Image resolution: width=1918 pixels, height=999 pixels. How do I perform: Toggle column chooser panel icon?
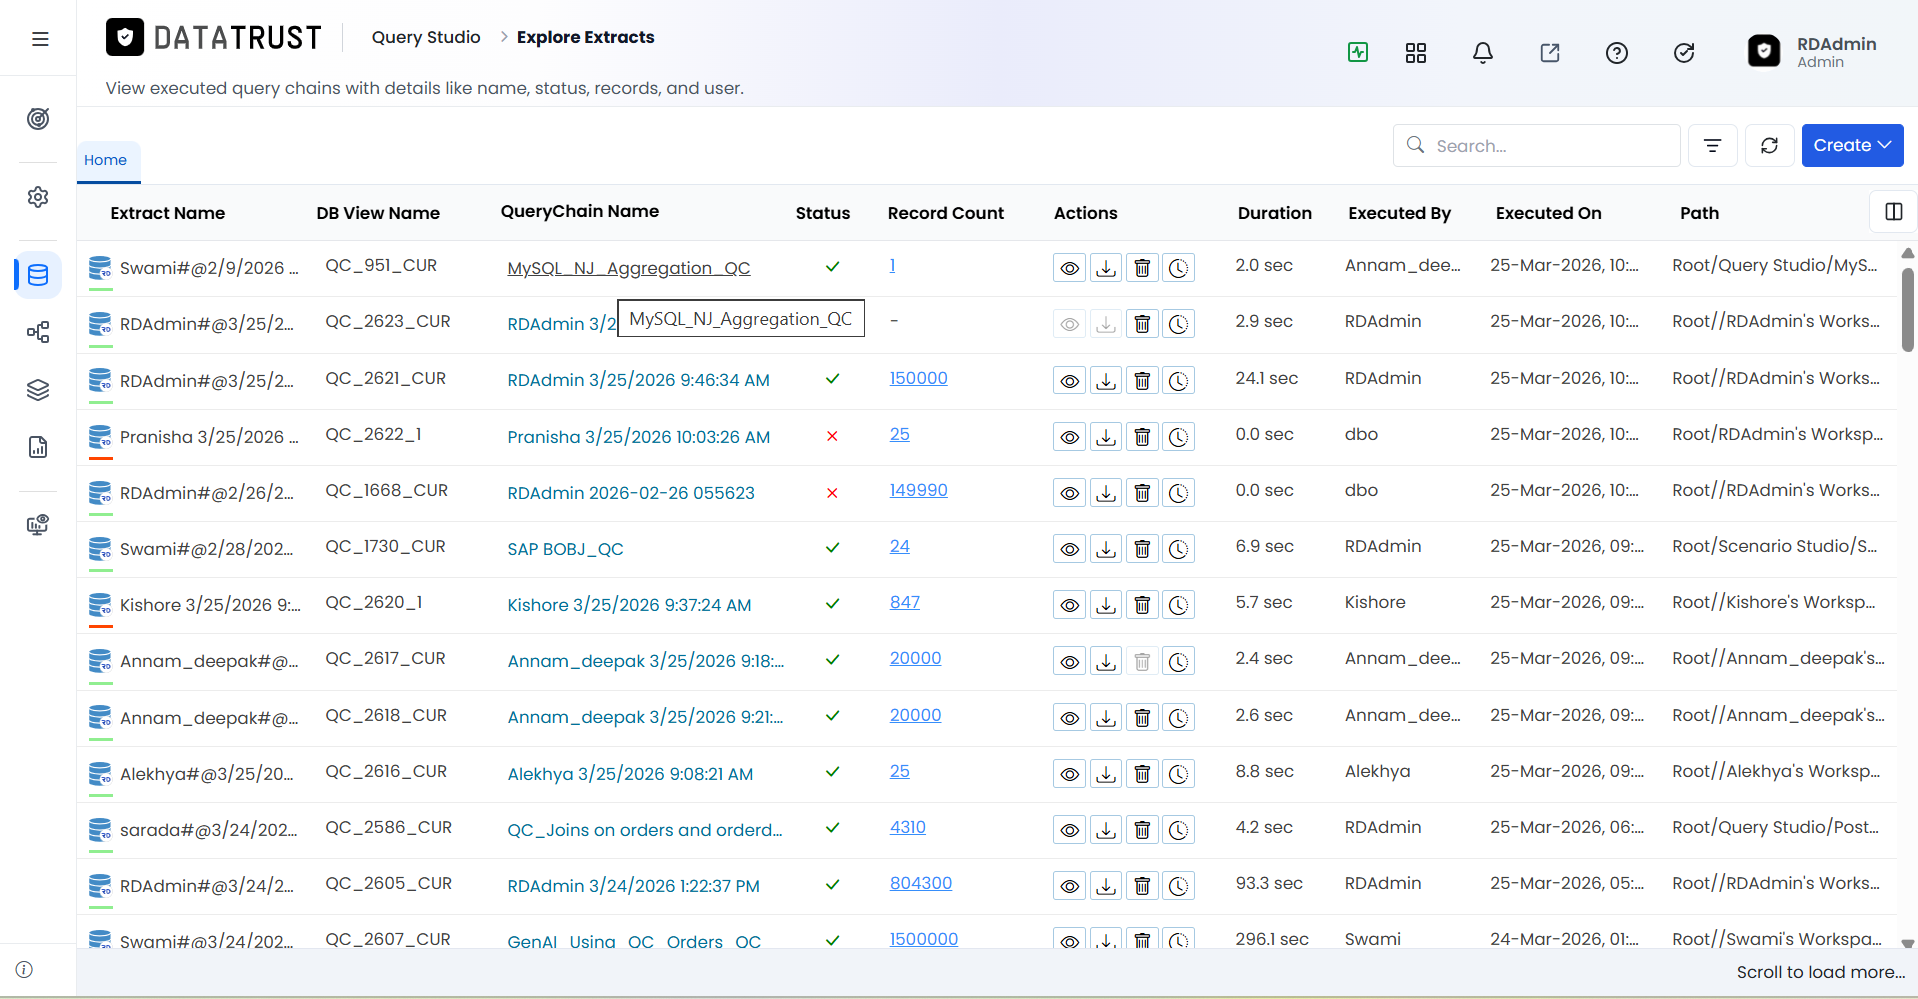1893,211
